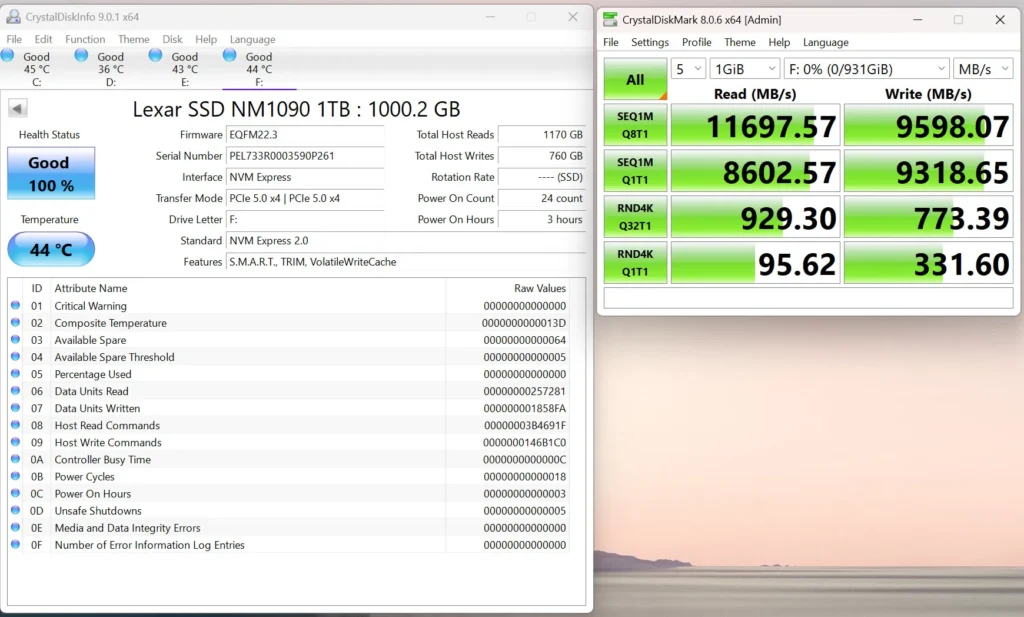Screen dimensions: 1024x617
Task: Click status orb for Host Read Commands
Action: [16, 424]
